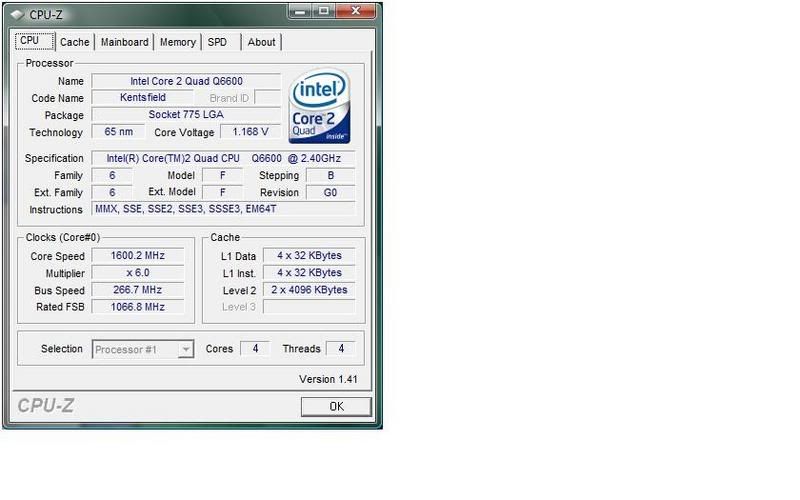The width and height of the screenshot is (800, 500).
Task: Click the Model value F
Action: pyautogui.click(x=222, y=176)
